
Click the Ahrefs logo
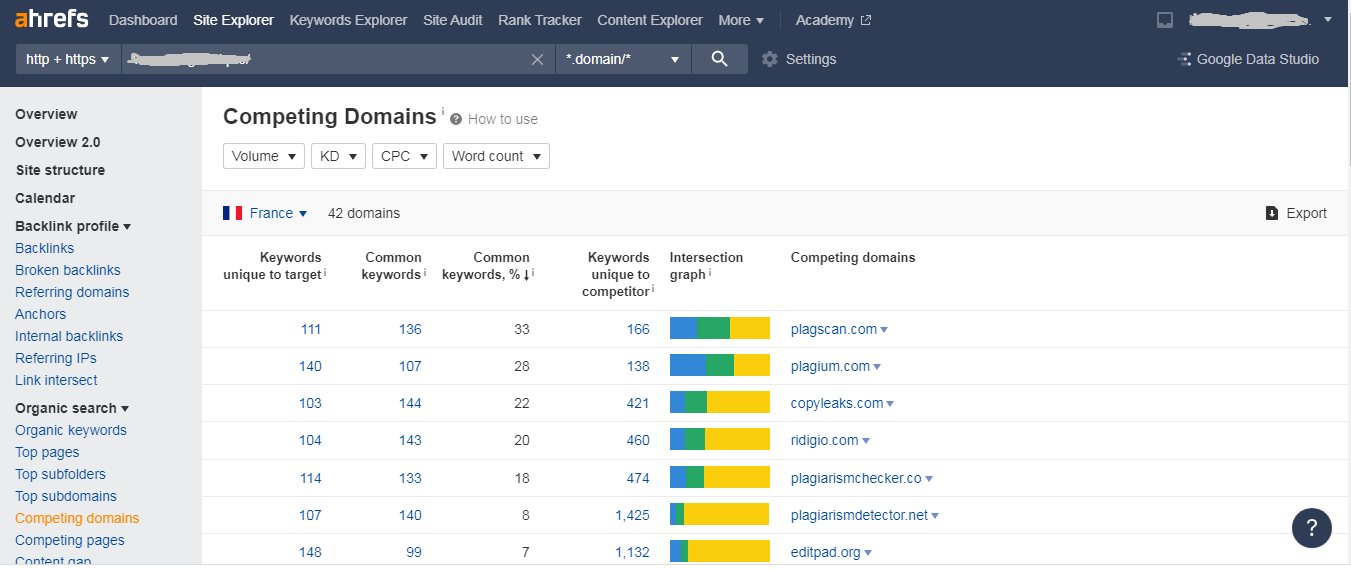(x=51, y=19)
